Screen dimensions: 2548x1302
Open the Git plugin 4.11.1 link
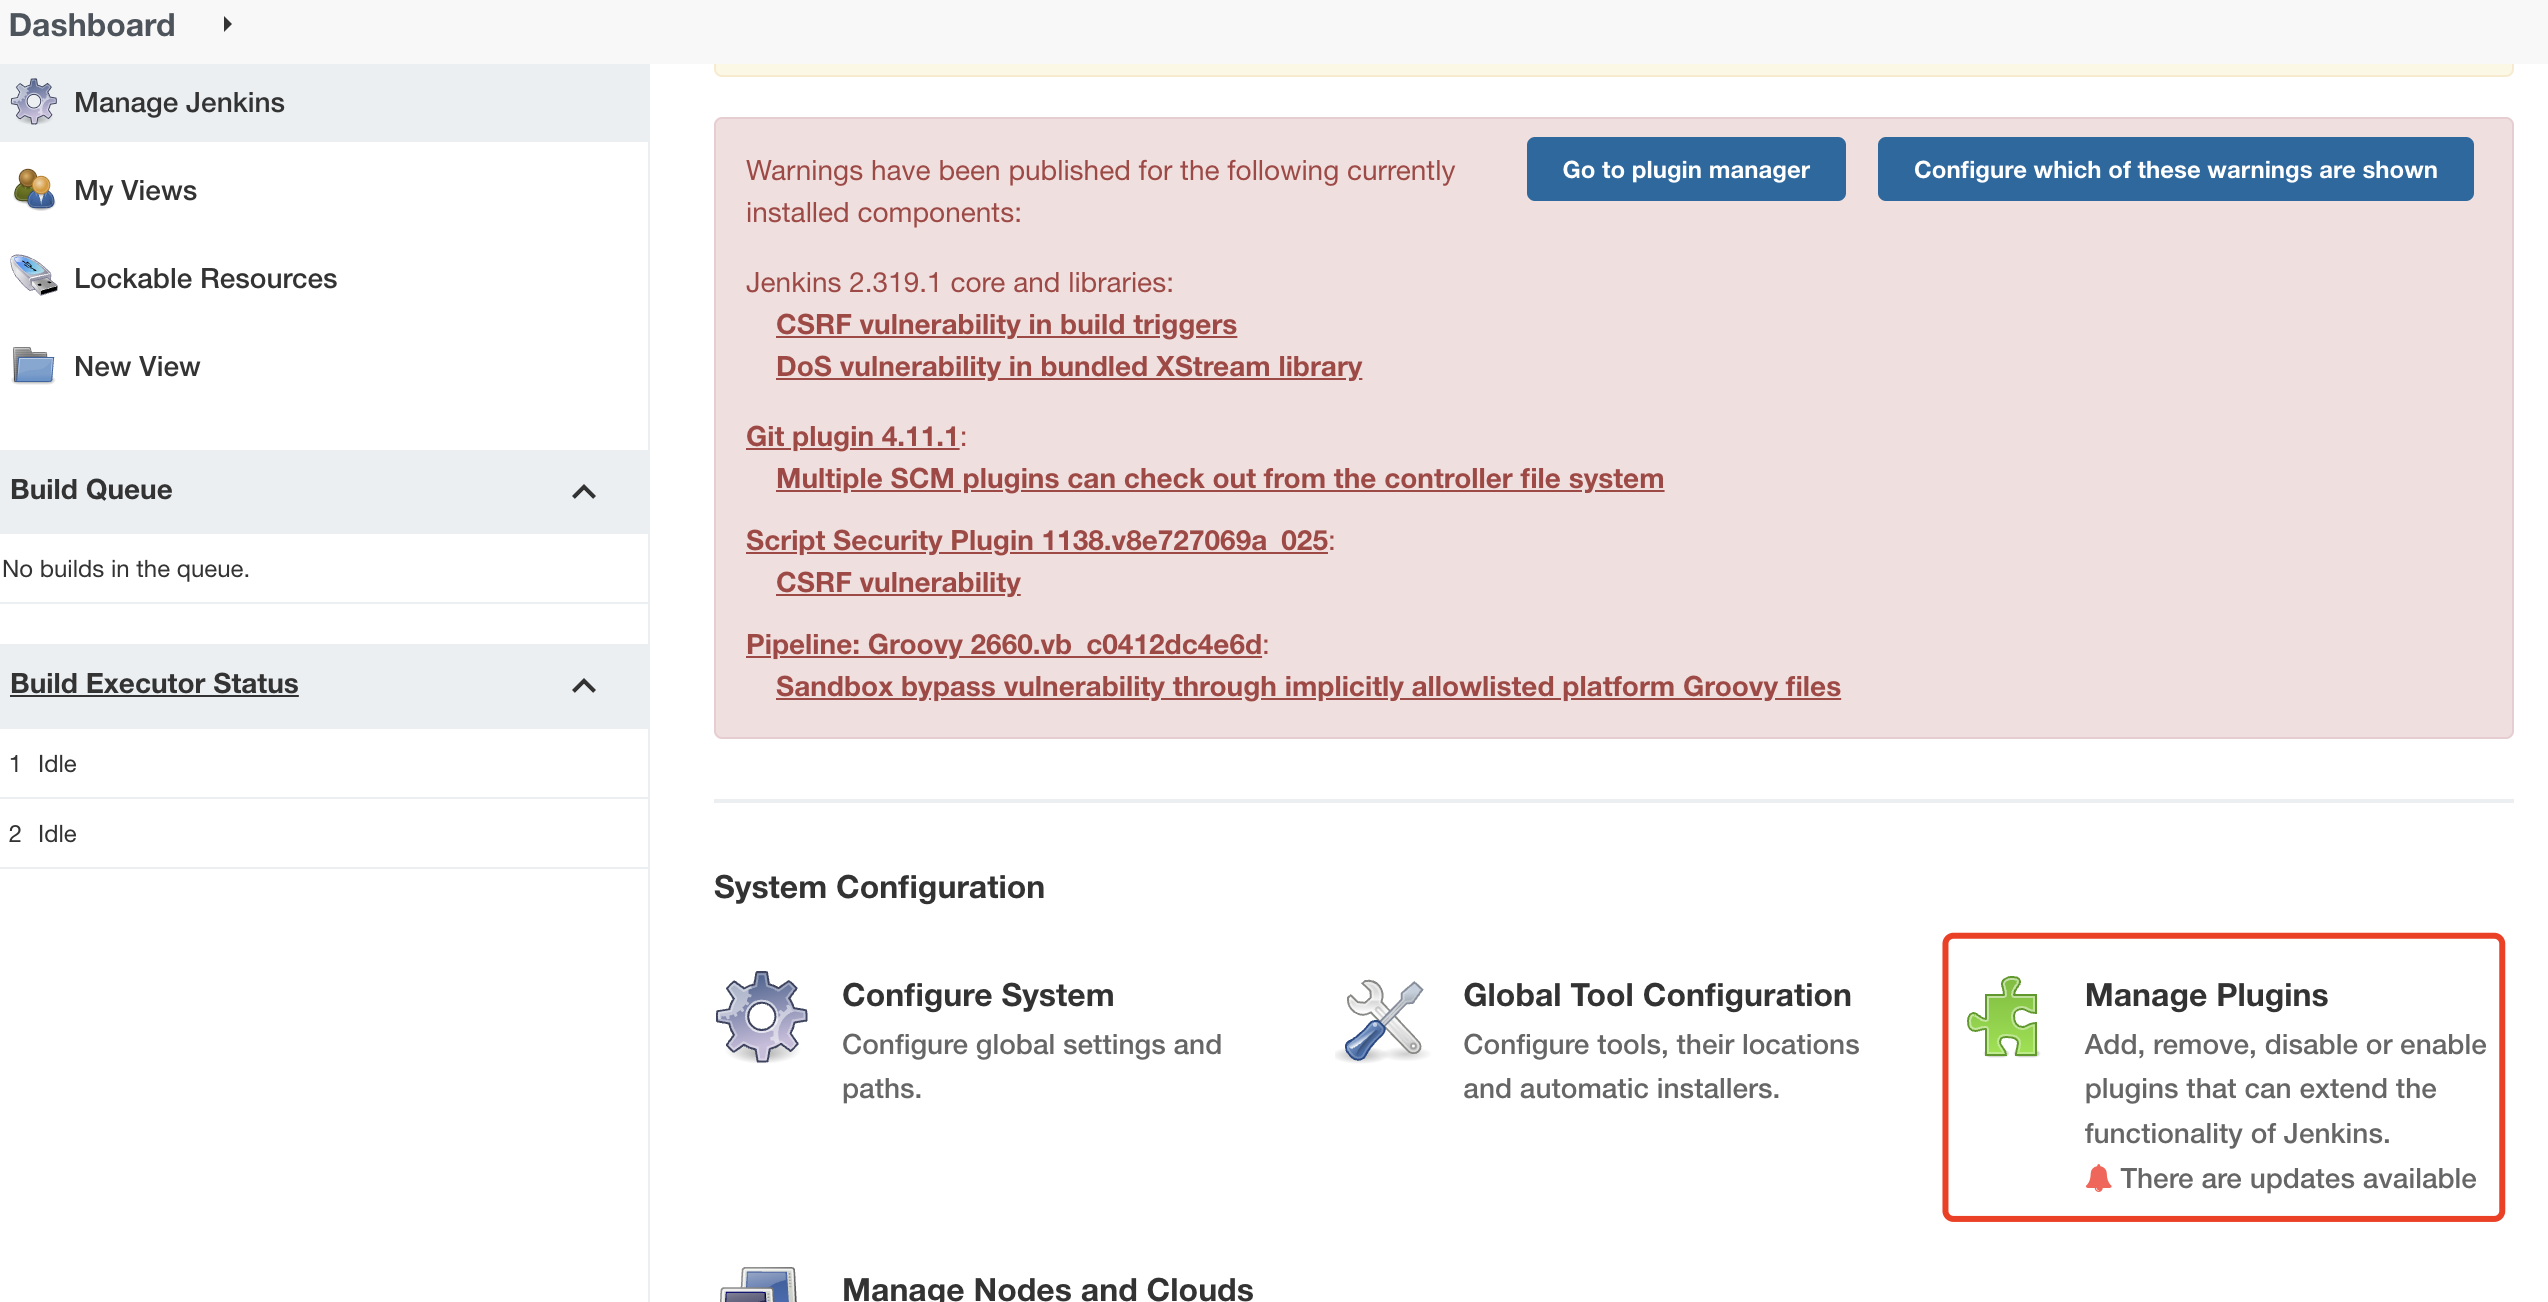852,436
